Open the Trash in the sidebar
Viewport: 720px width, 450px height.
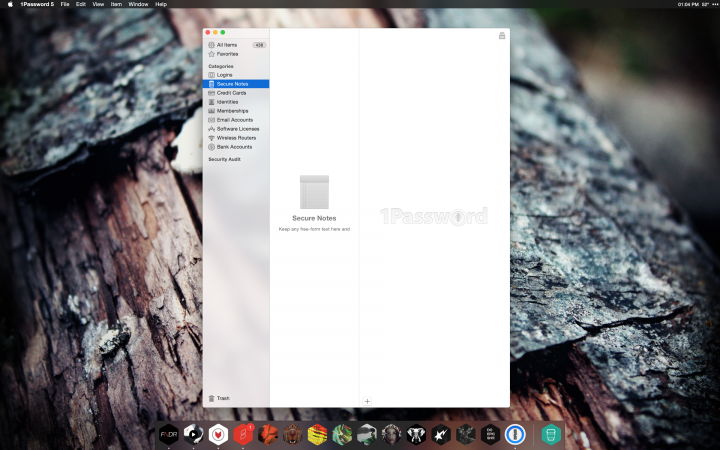click(x=219, y=398)
